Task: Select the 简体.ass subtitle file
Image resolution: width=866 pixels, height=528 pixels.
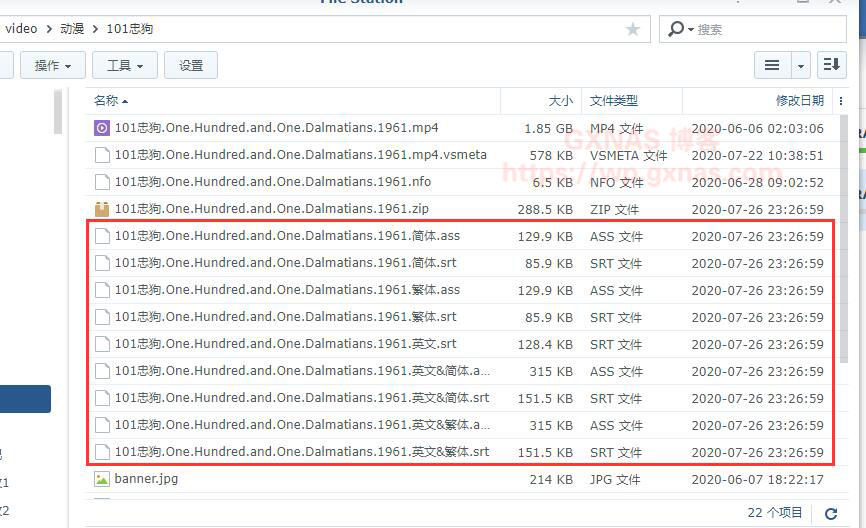Action: coord(287,236)
